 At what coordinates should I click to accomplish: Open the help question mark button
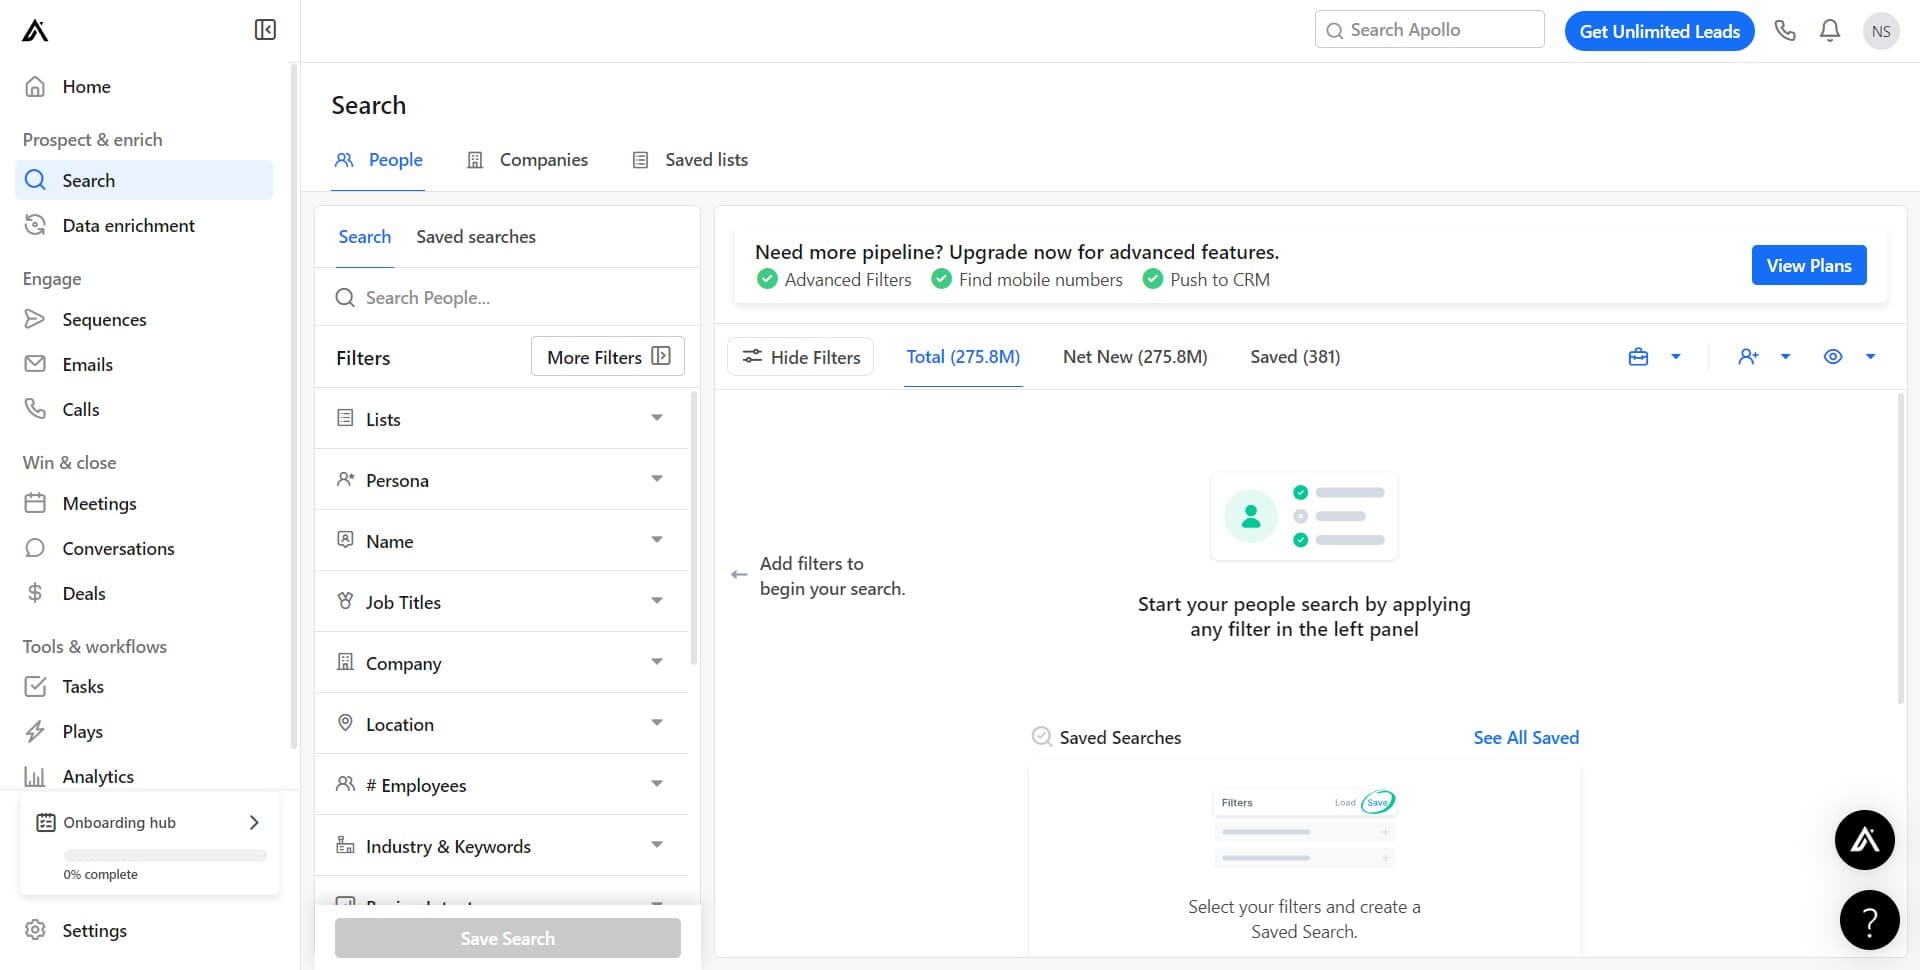1869,920
